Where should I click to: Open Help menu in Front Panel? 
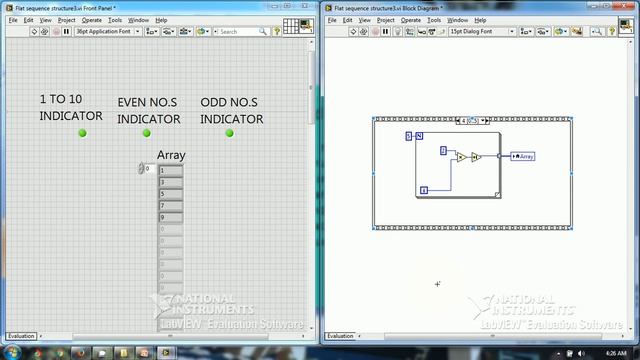(x=161, y=20)
